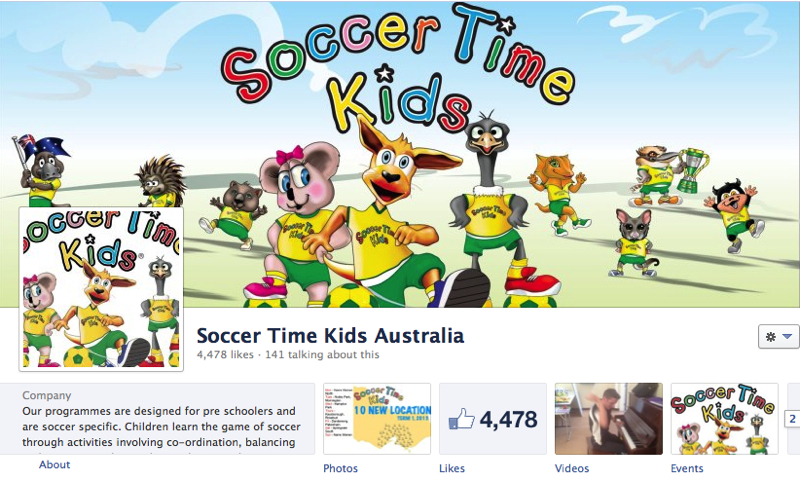800x483 pixels.
Task: Click the 4,478 likes count text
Action: point(225,354)
